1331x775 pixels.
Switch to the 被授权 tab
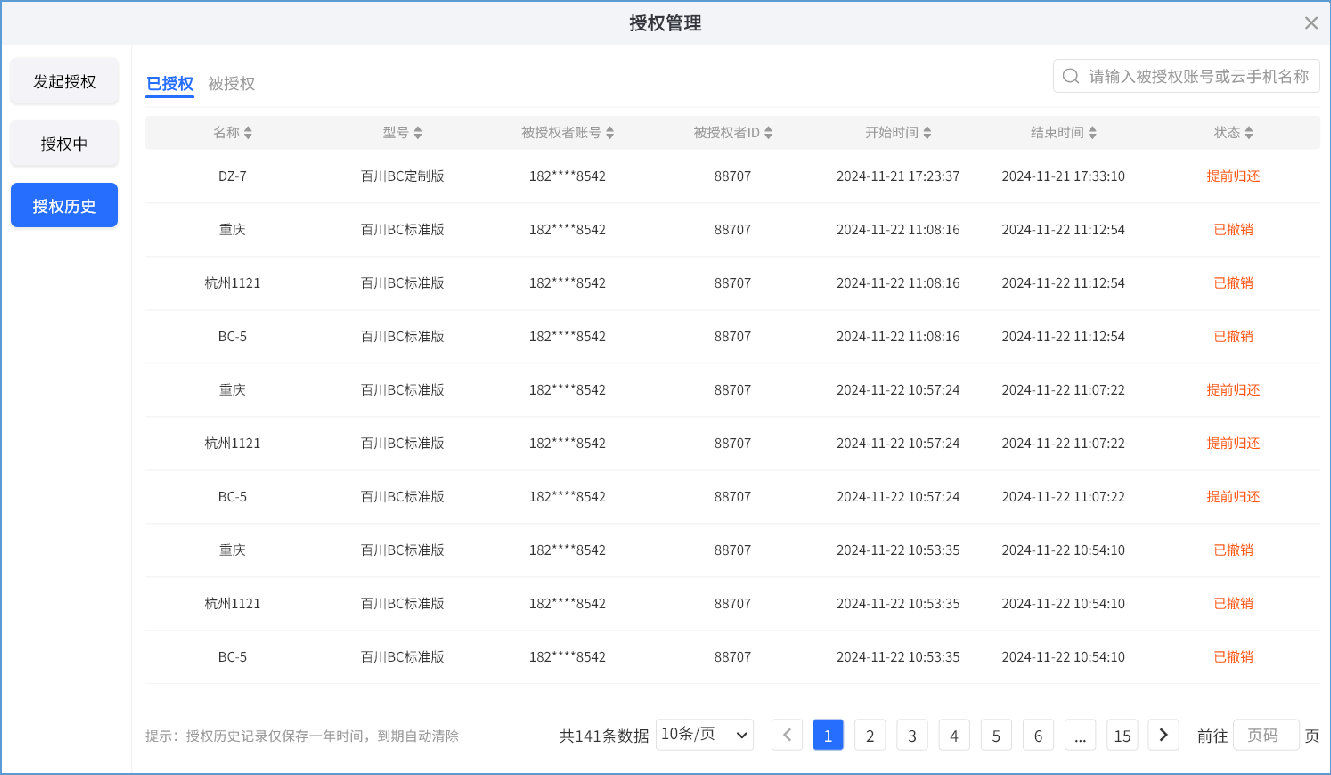point(231,84)
